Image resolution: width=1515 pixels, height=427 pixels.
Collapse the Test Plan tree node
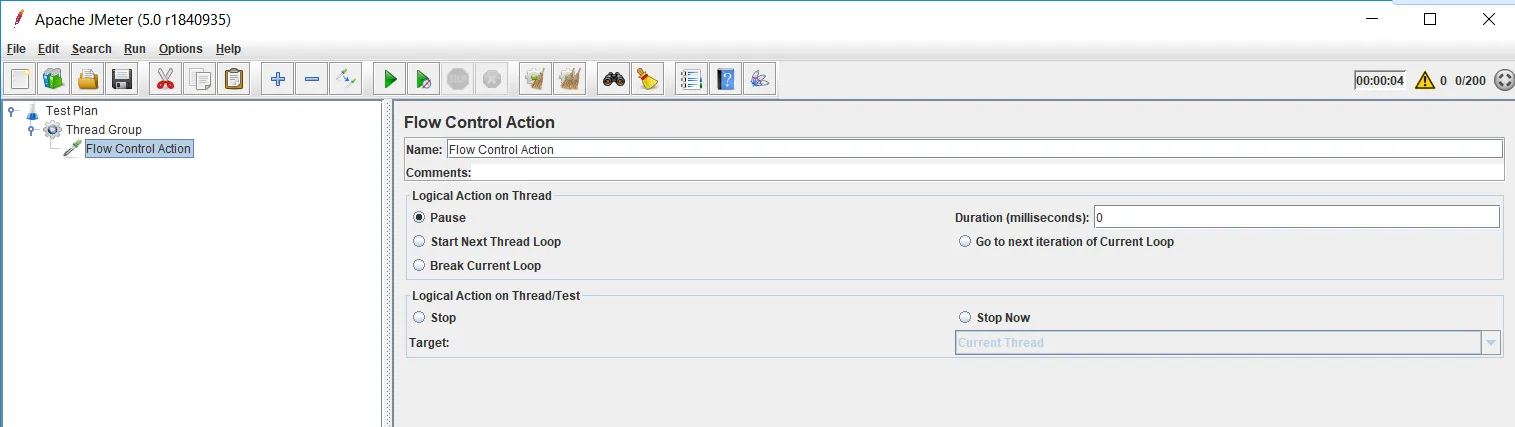click(x=11, y=110)
